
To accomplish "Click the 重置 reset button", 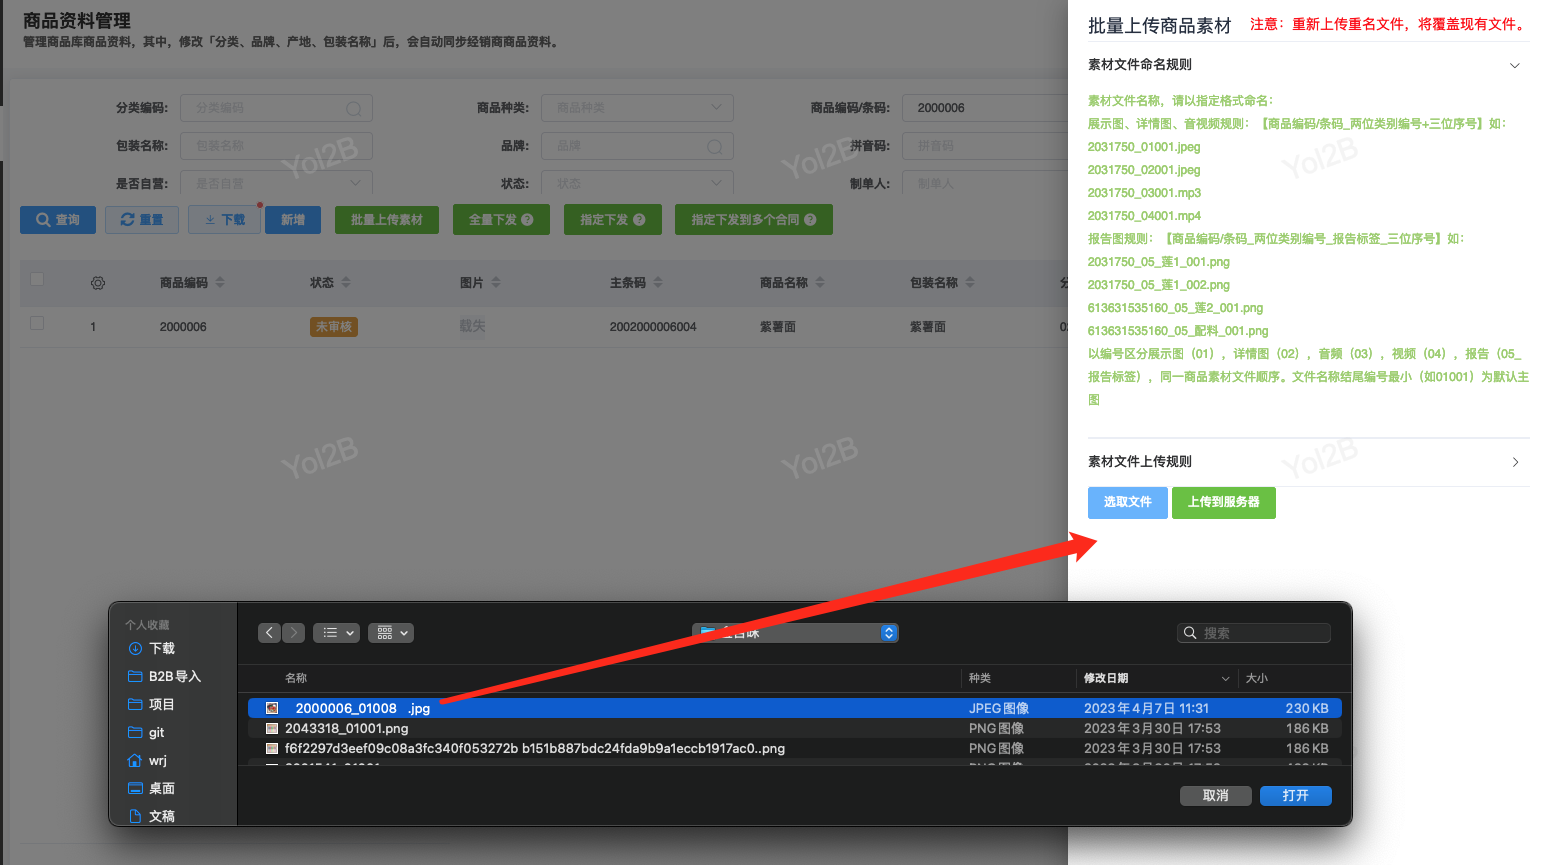I will [142, 220].
